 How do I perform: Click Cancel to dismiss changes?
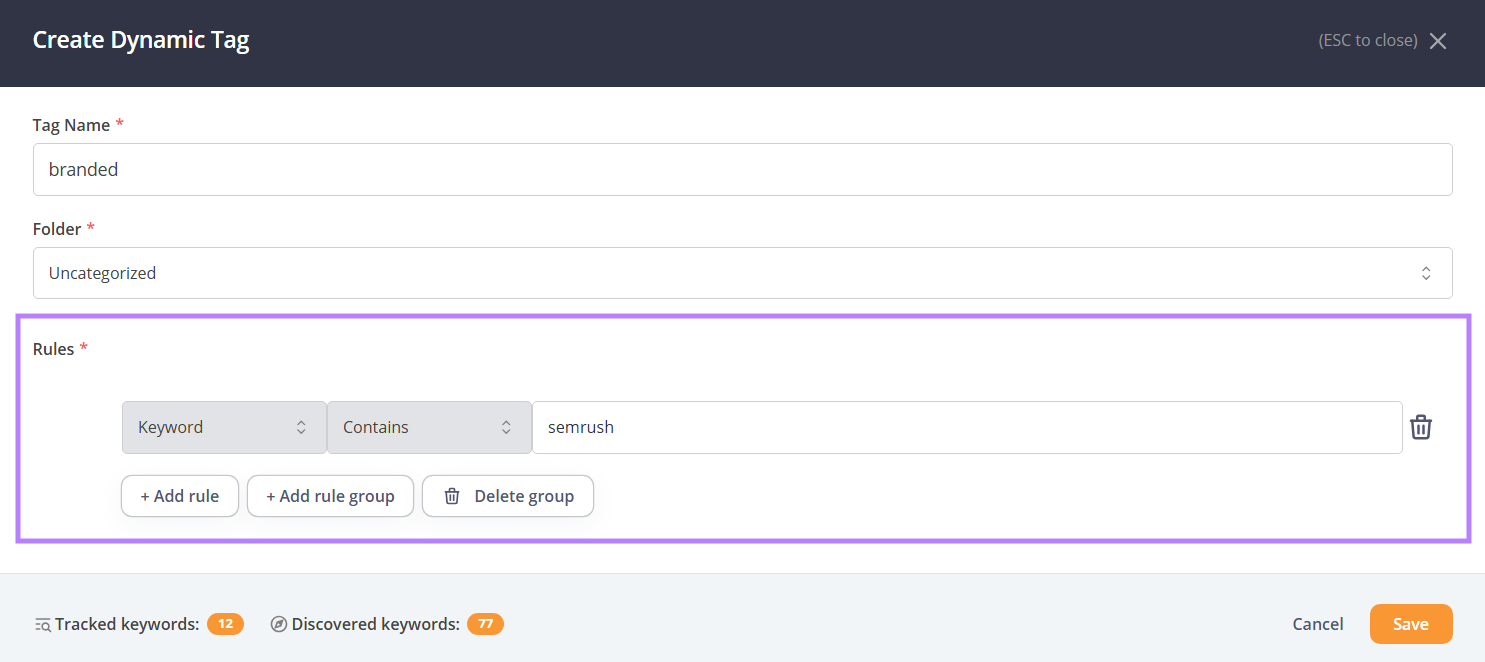coord(1317,623)
